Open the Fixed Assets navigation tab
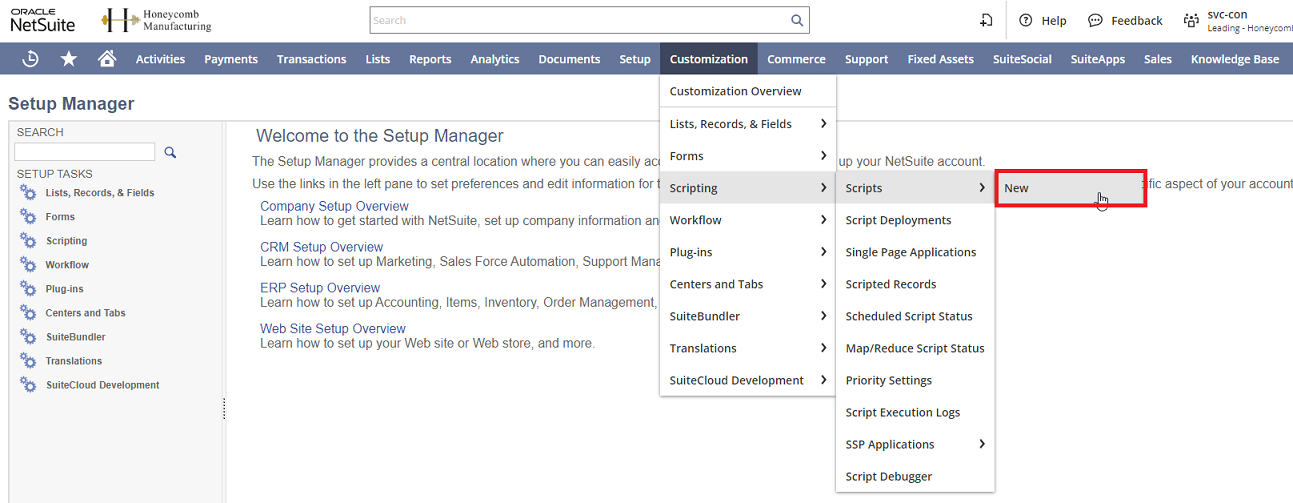The height and width of the screenshot is (503, 1293). [940, 59]
